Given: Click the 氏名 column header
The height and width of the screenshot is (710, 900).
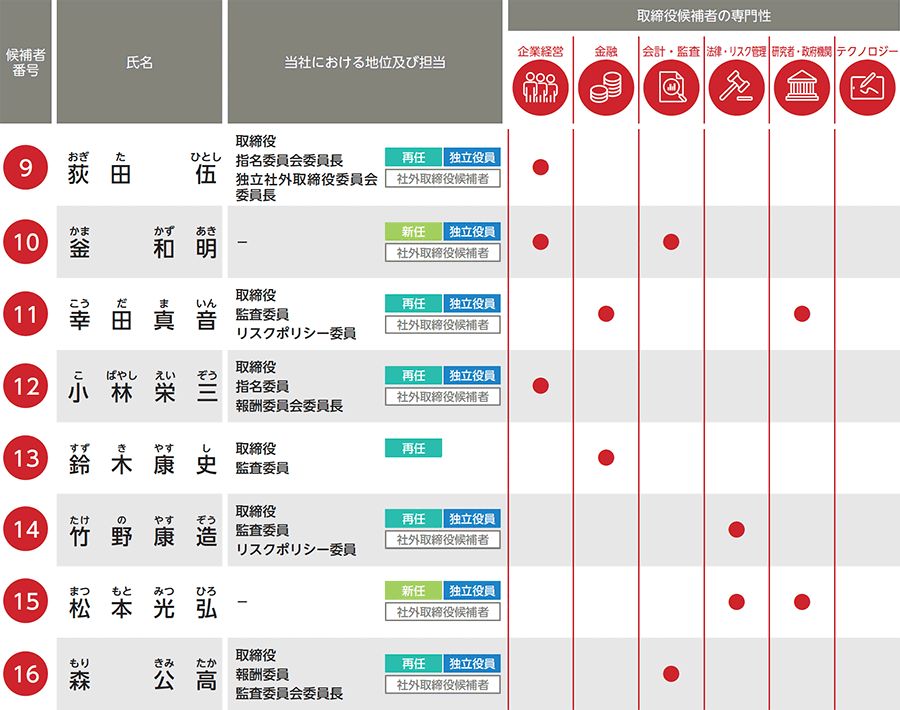Looking at the screenshot, I should coord(139,61).
